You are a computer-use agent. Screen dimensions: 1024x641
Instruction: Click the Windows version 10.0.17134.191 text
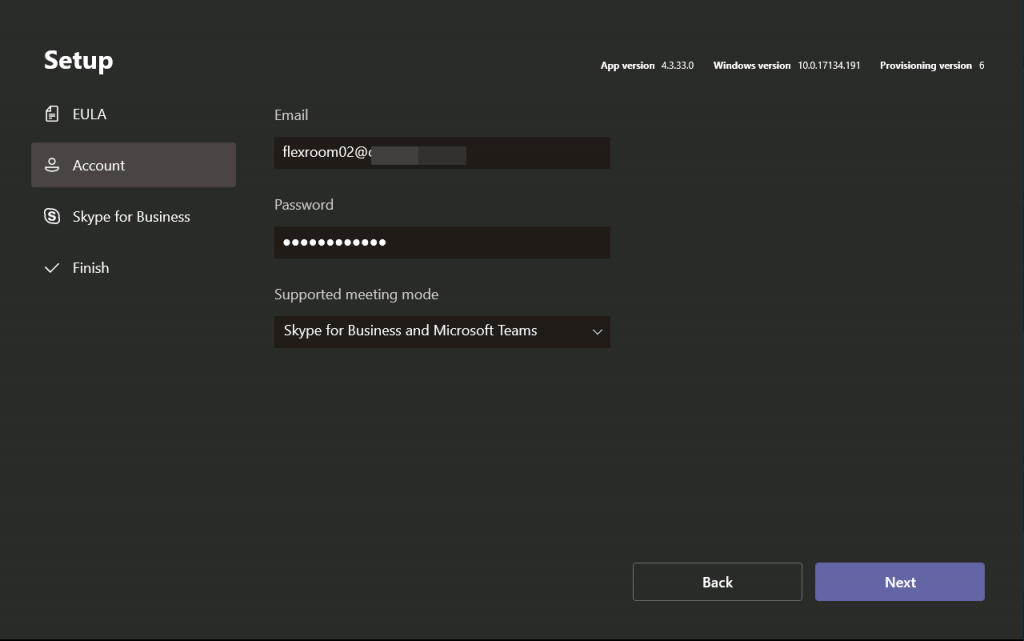click(786, 65)
